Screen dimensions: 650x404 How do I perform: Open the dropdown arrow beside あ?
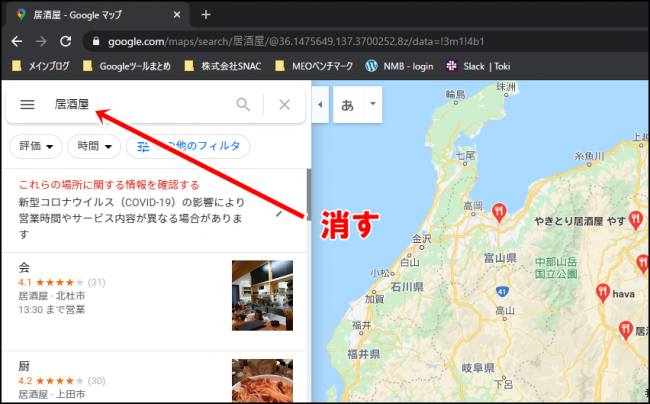point(373,104)
